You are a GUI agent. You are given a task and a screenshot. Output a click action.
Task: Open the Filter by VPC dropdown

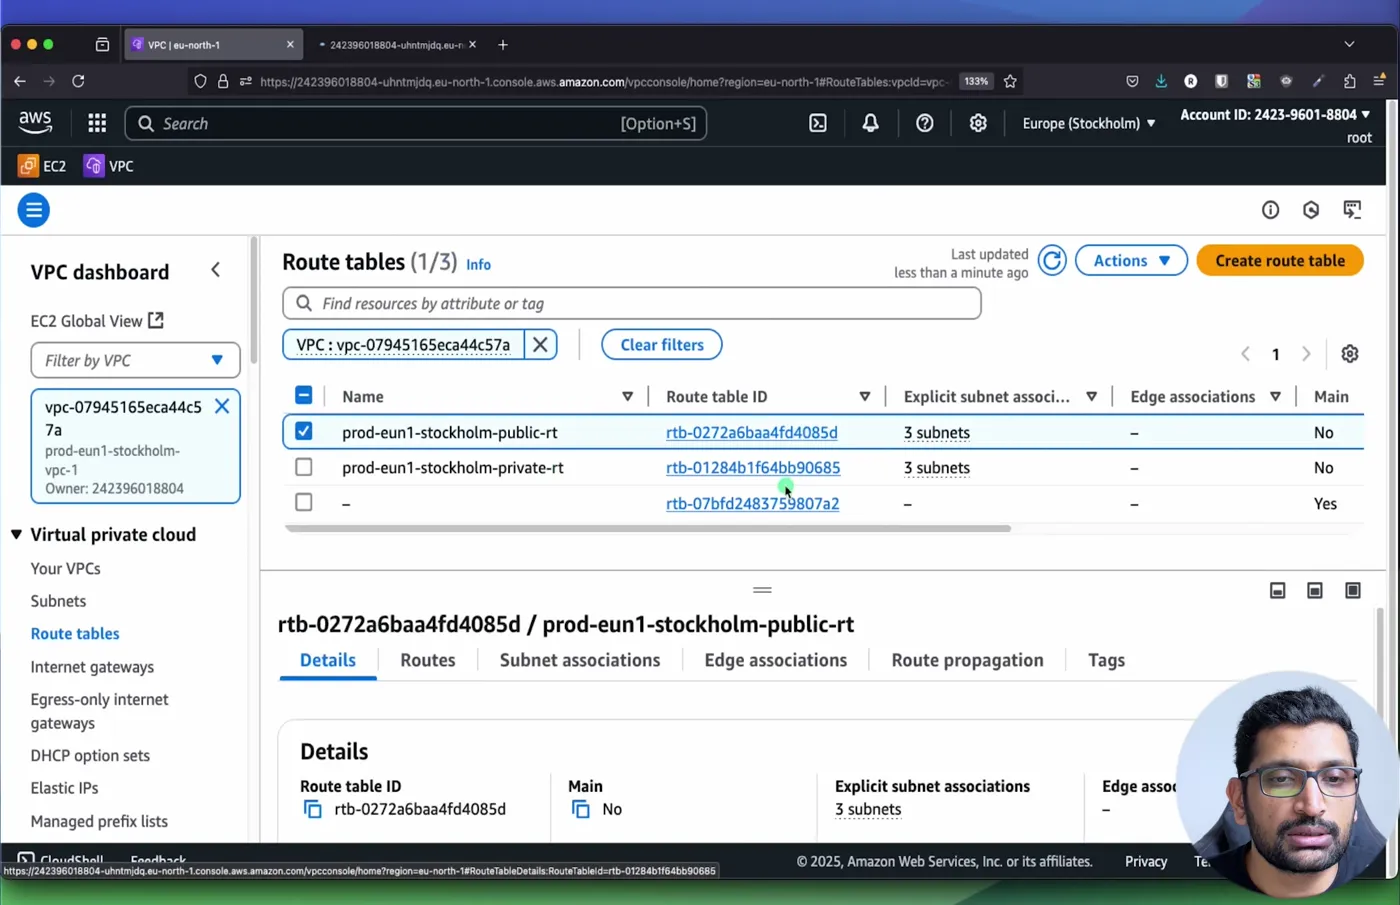[x=135, y=361]
